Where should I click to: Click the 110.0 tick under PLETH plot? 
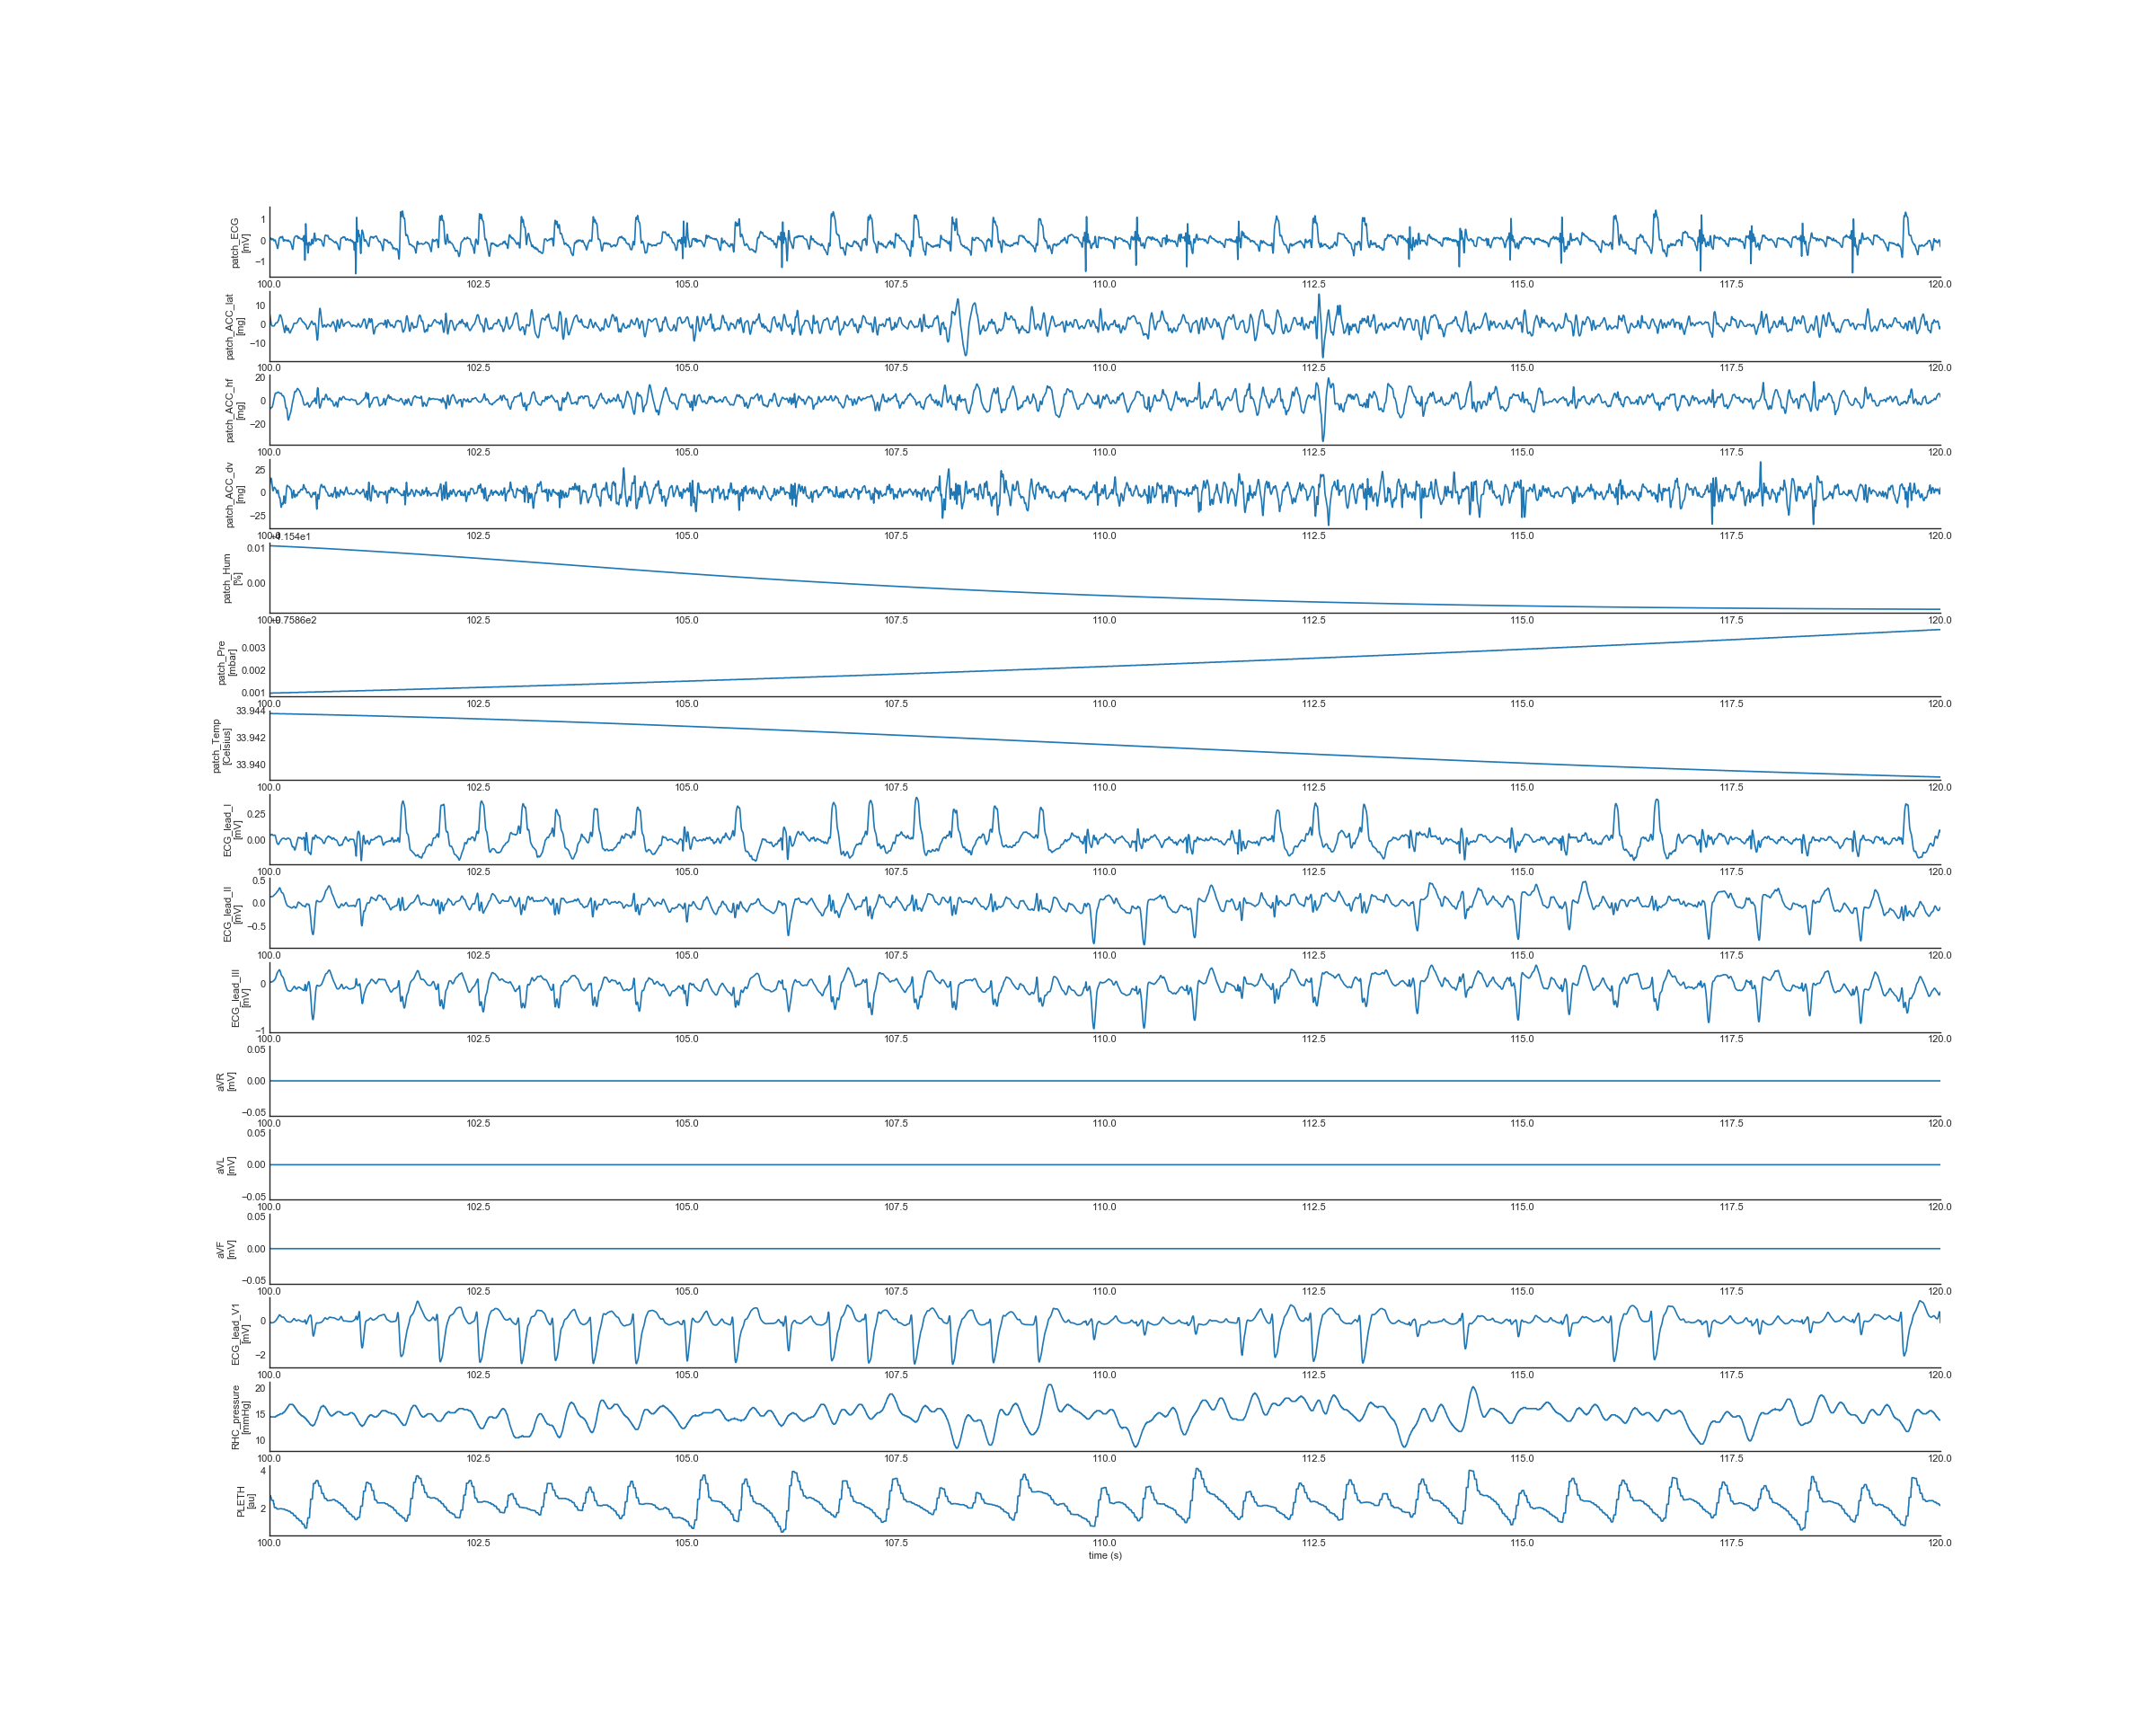1104,1543
